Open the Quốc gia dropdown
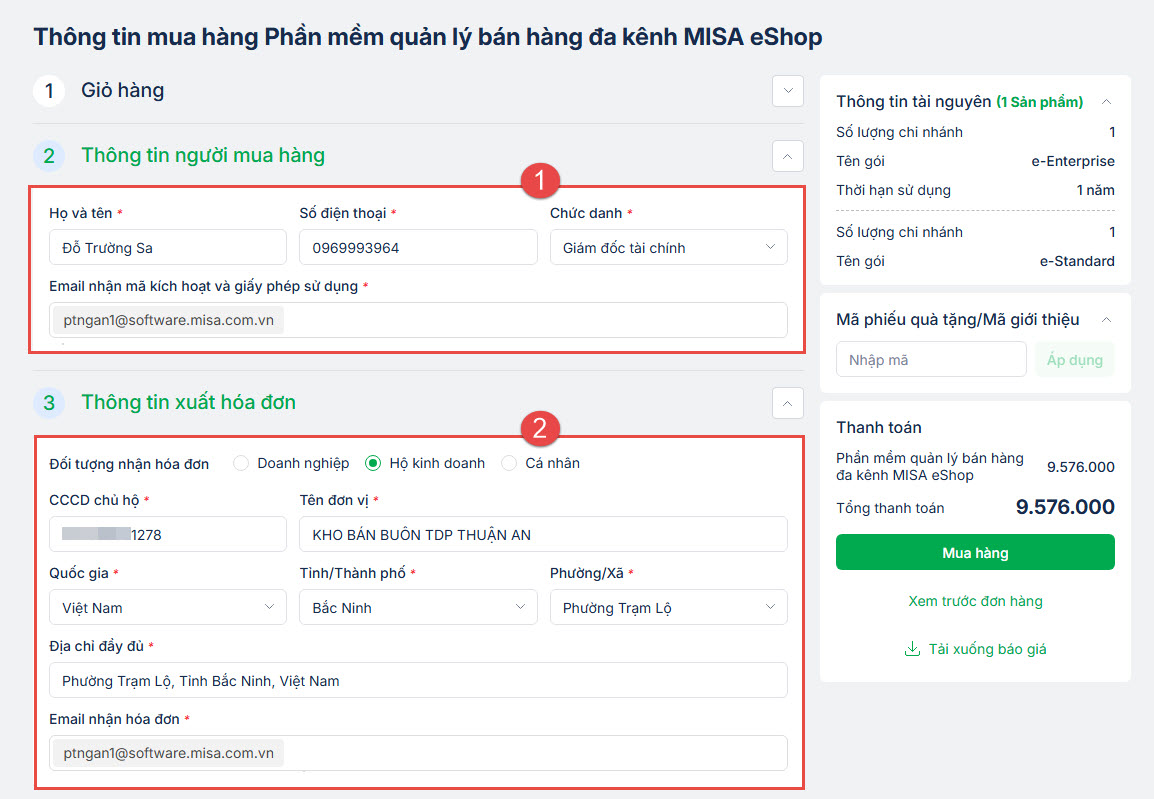The height and width of the screenshot is (799, 1154). 167,607
